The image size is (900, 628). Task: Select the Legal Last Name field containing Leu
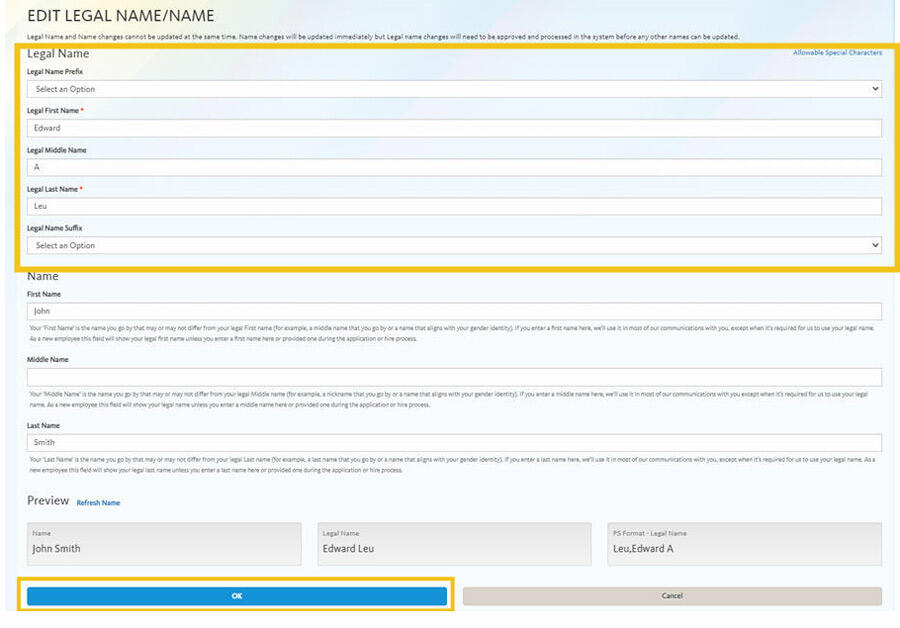point(450,206)
